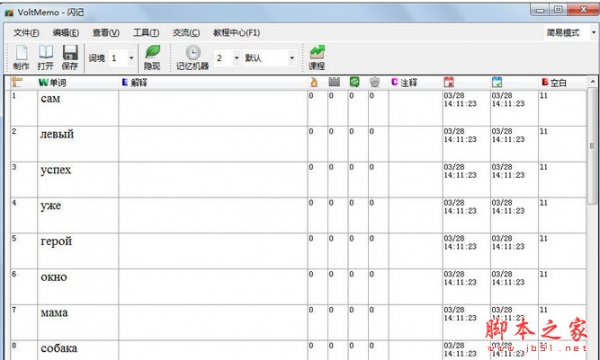Open the 编辑(E) menu
The height and width of the screenshot is (360, 600).
click(66, 33)
